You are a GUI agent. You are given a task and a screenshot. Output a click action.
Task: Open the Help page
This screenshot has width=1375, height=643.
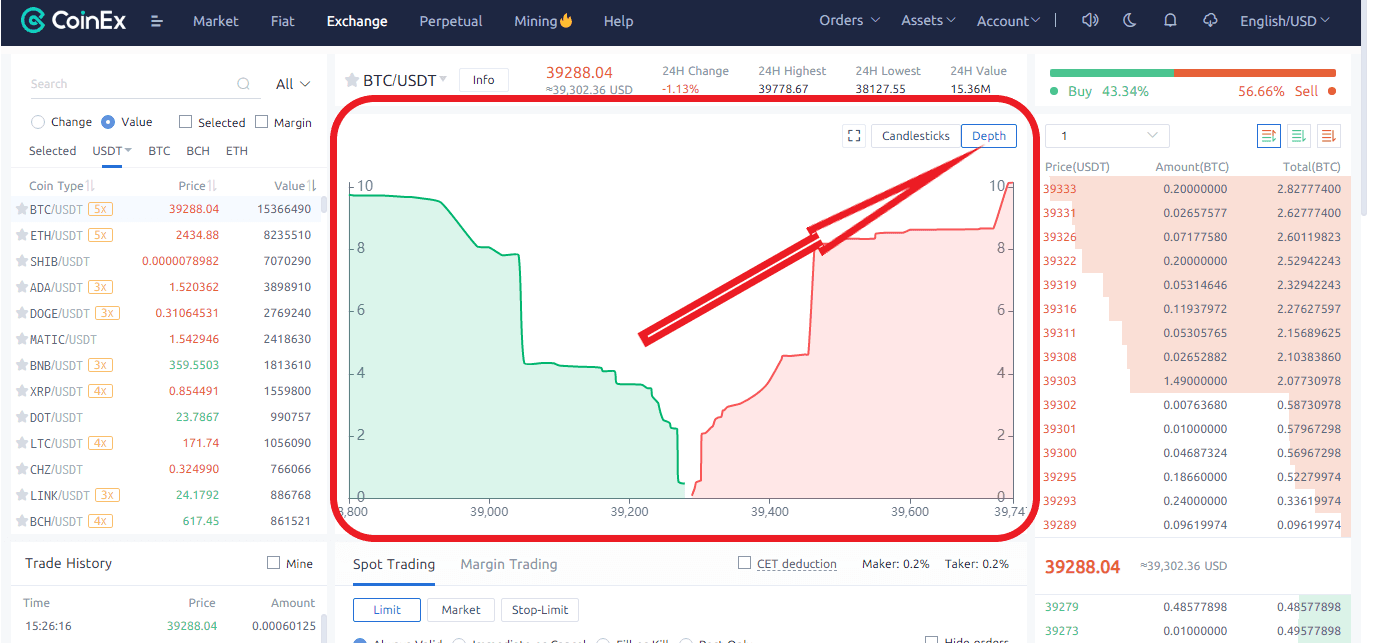pos(619,21)
